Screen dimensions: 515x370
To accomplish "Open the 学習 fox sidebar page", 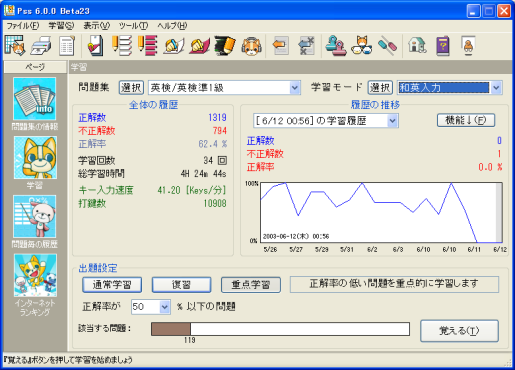I will coord(35,163).
